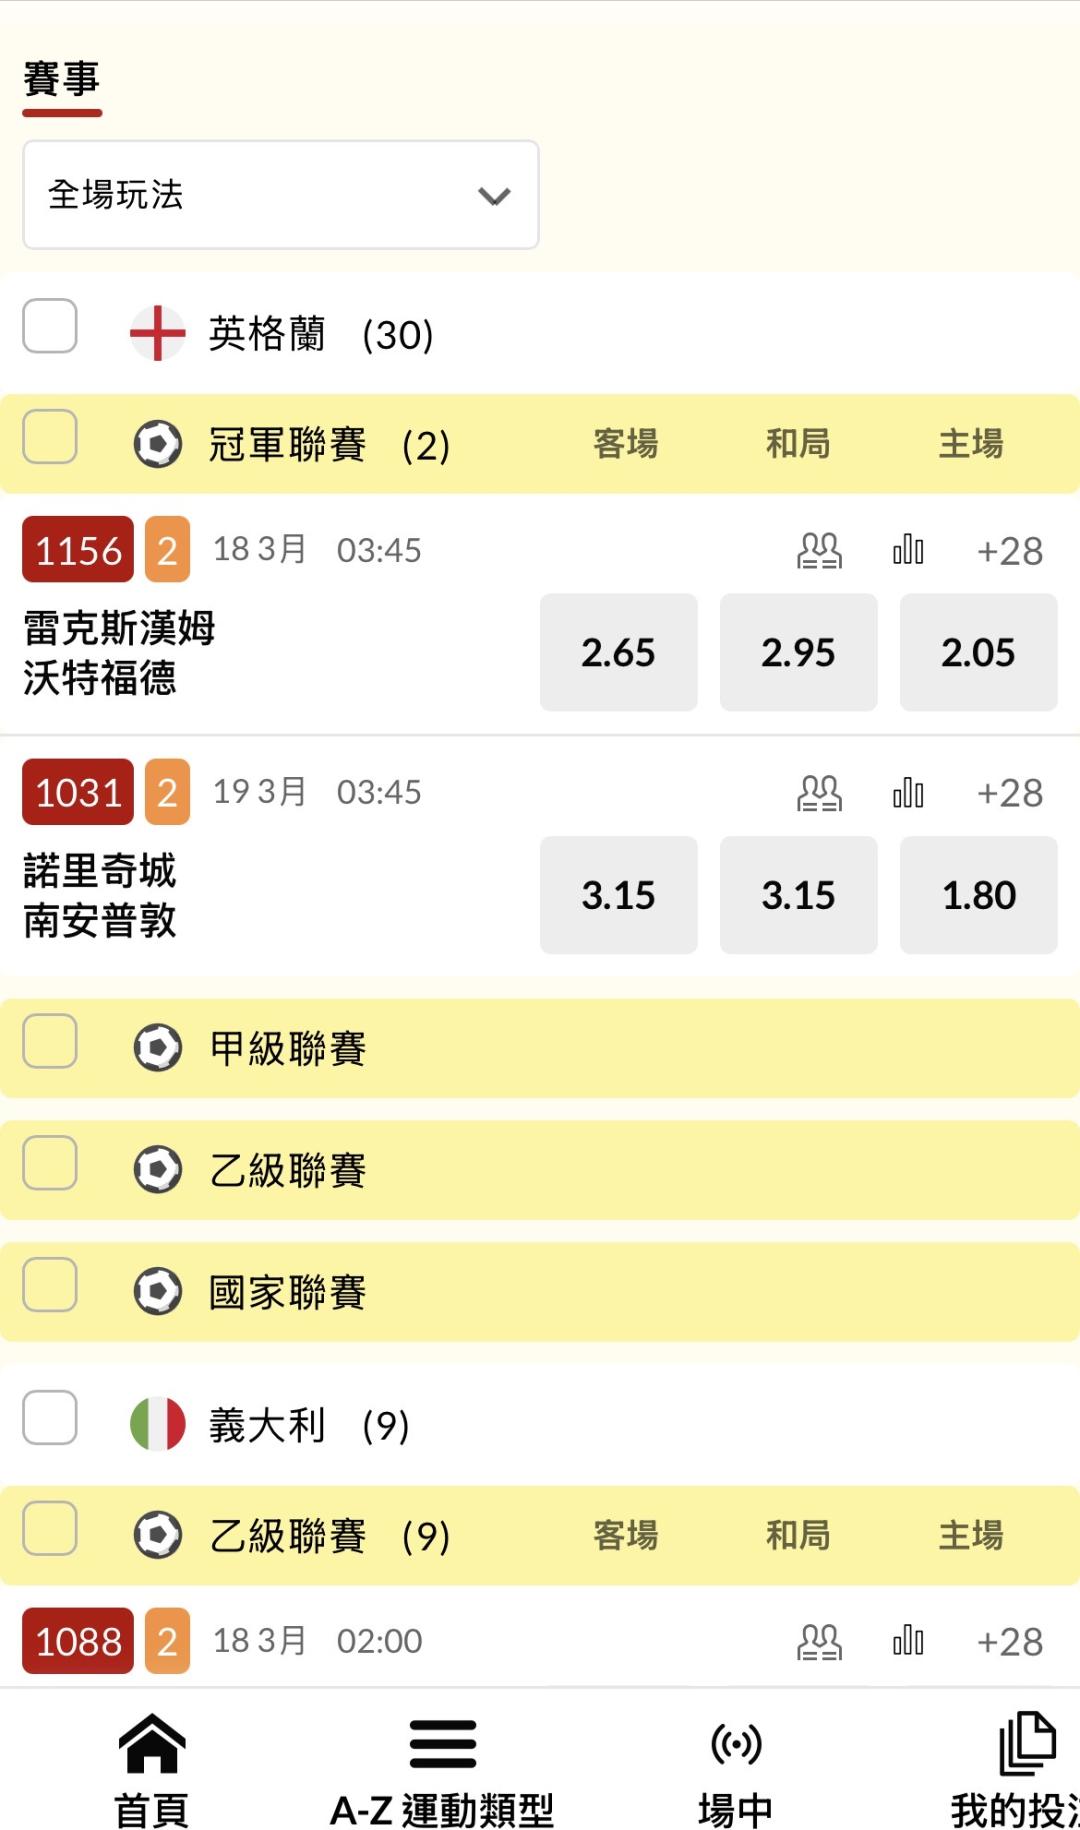The image size is (1080, 1830).
Task: Open statistics chart icon for match 1031
Action: 908,793
